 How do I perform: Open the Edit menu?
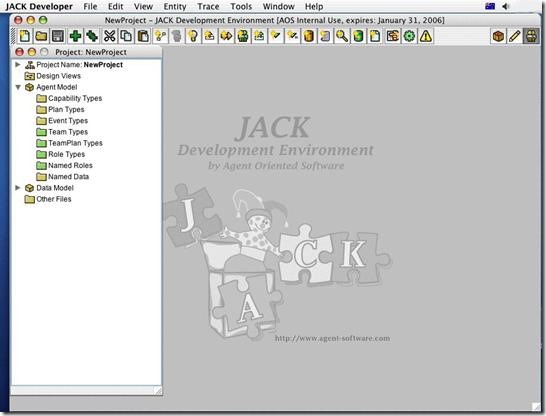(116, 6)
